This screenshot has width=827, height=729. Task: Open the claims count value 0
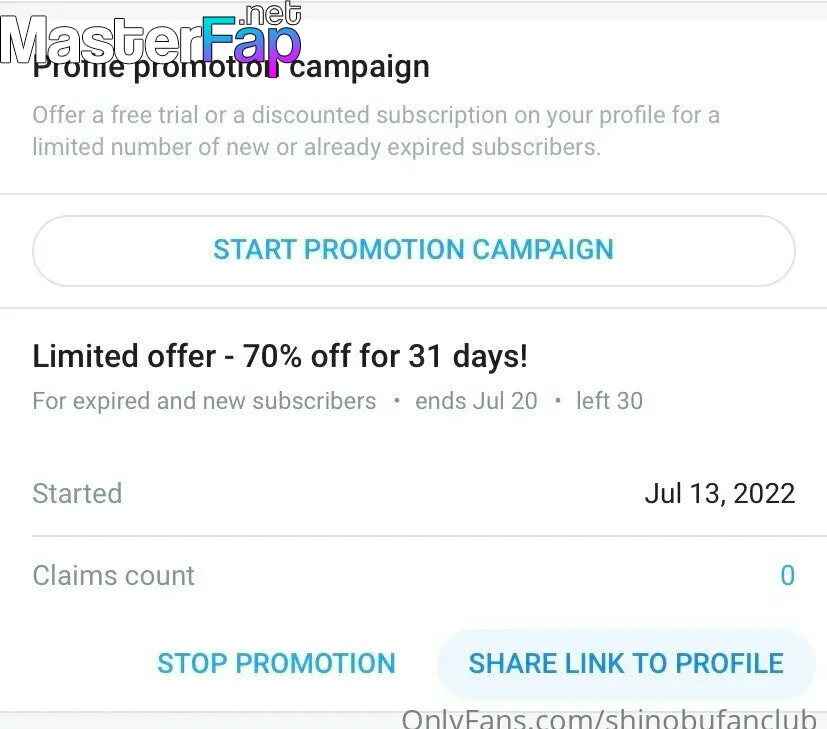(787, 575)
